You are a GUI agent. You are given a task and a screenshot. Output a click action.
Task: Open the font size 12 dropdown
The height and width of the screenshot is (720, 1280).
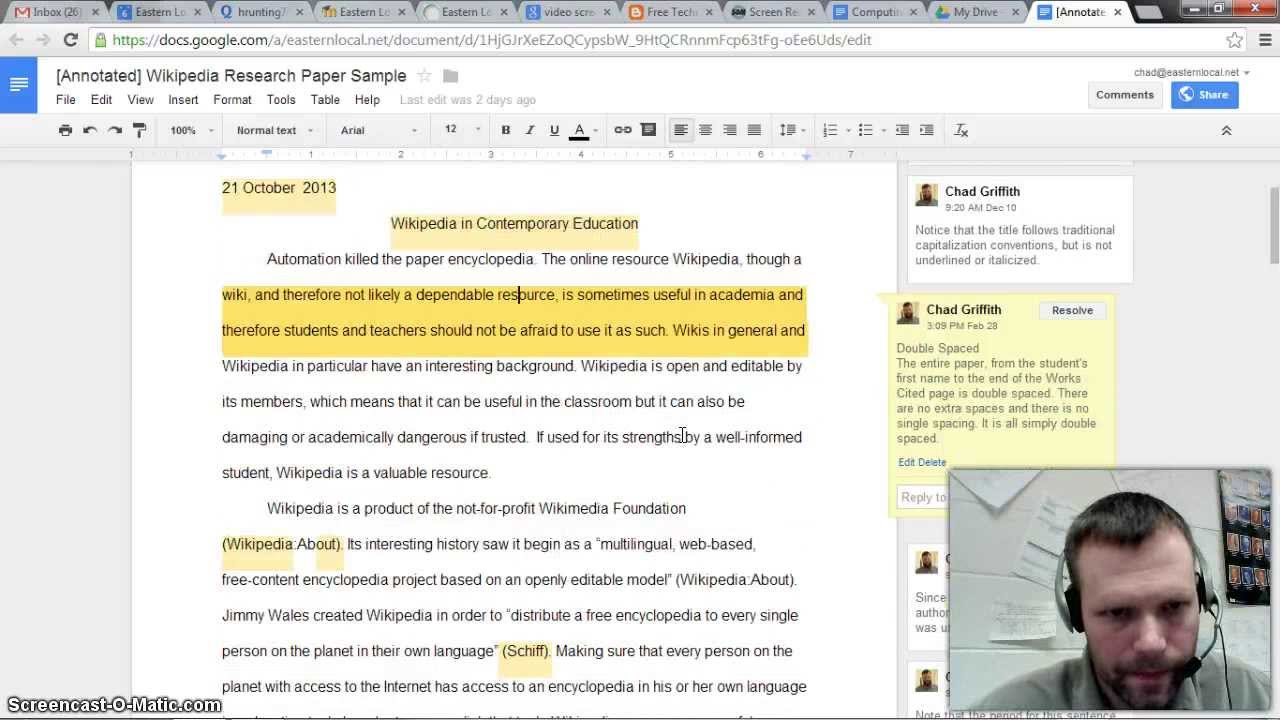(x=461, y=130)
